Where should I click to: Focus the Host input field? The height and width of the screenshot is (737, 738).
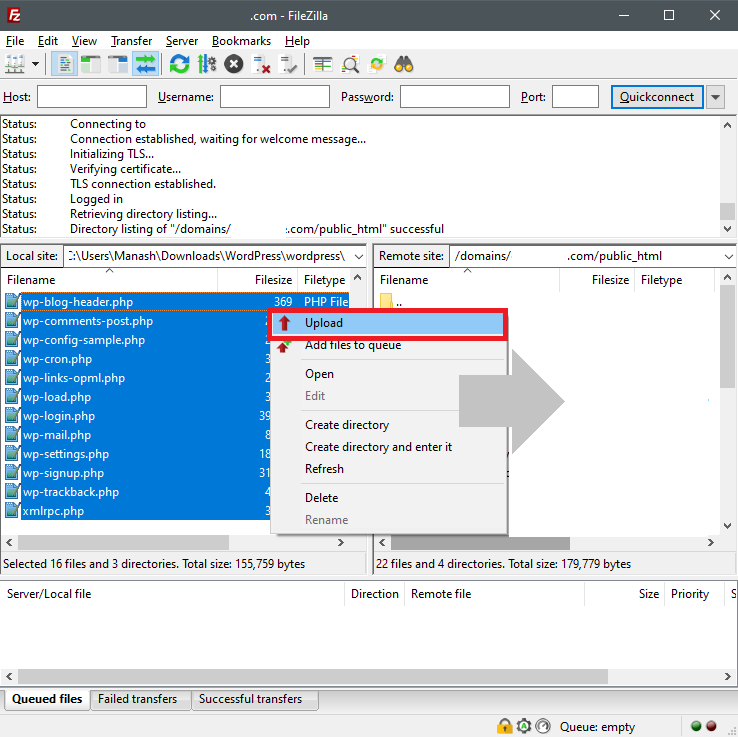(92, 96)
